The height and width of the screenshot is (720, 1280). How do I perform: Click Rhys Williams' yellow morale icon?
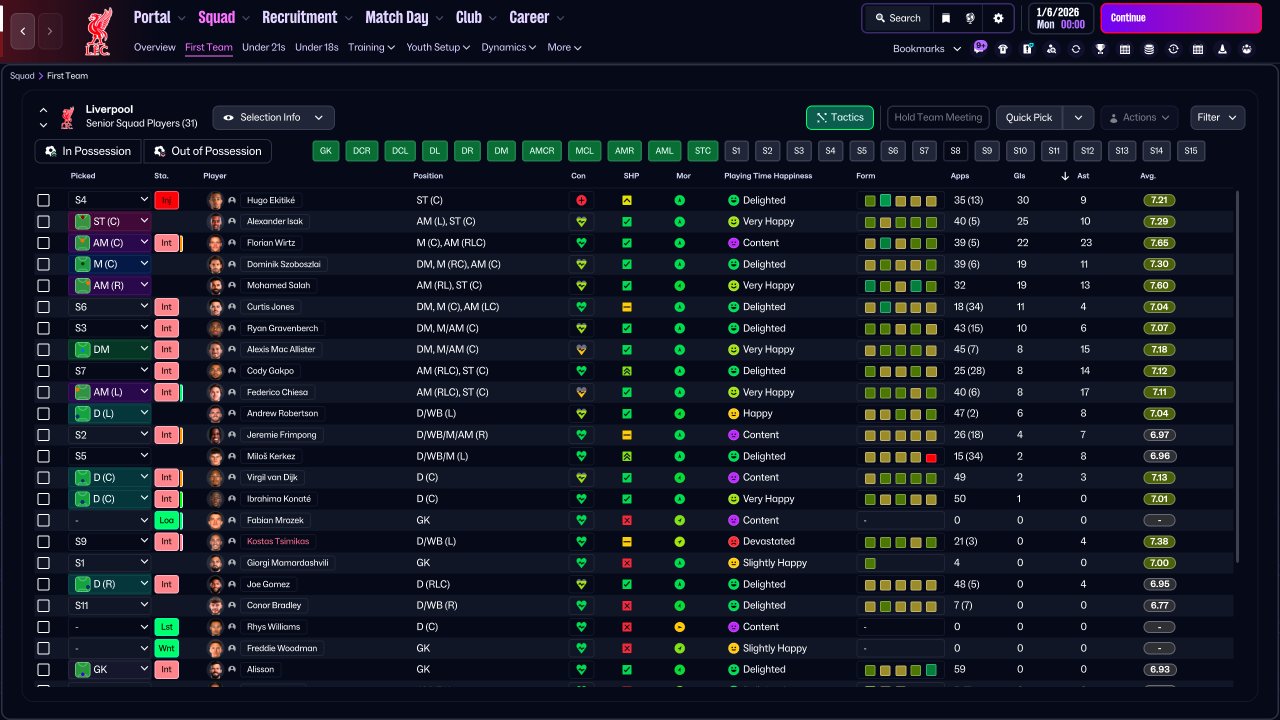tap(680, 627)
